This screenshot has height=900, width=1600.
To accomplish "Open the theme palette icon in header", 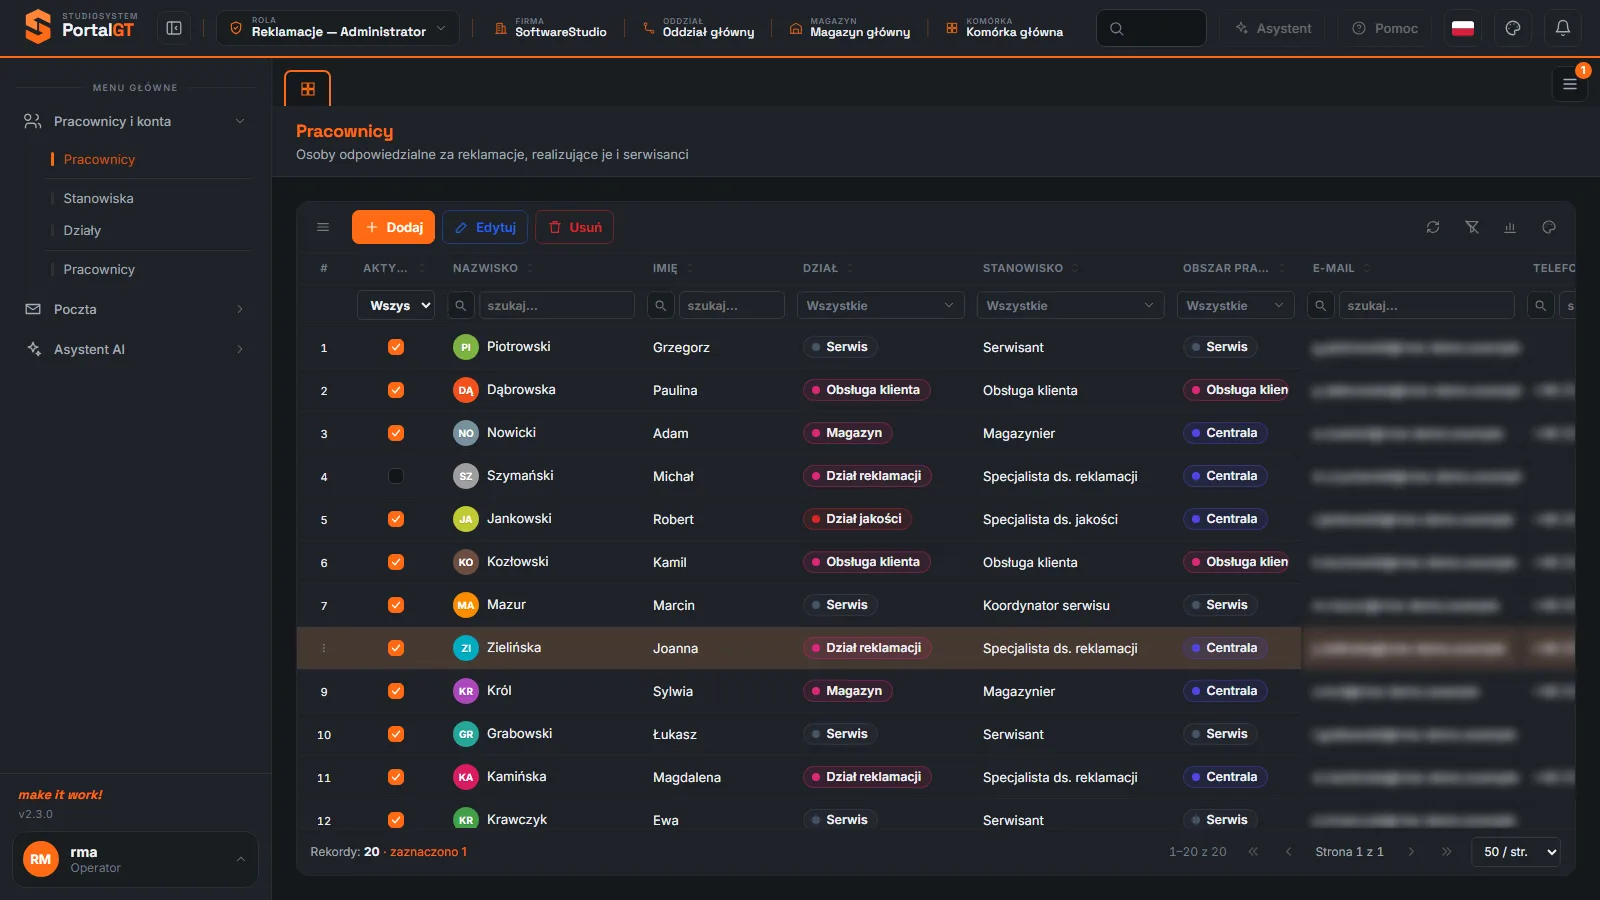I will click(x=1513, y=28).
